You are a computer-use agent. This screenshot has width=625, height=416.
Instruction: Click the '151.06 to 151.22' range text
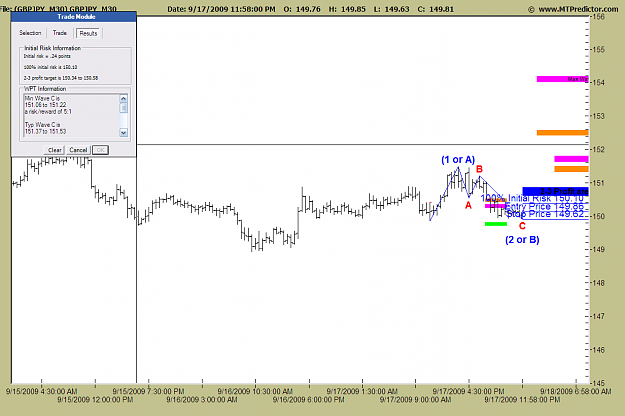pyautogui.click(x=45, y=105)
